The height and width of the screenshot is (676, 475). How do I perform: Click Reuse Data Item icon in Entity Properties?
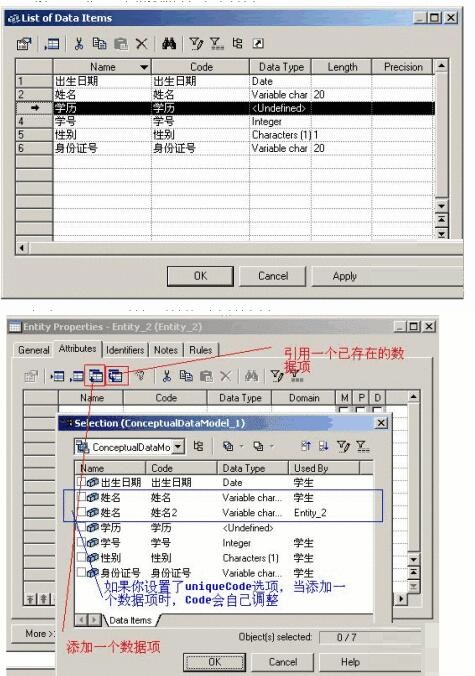point(116,376)
